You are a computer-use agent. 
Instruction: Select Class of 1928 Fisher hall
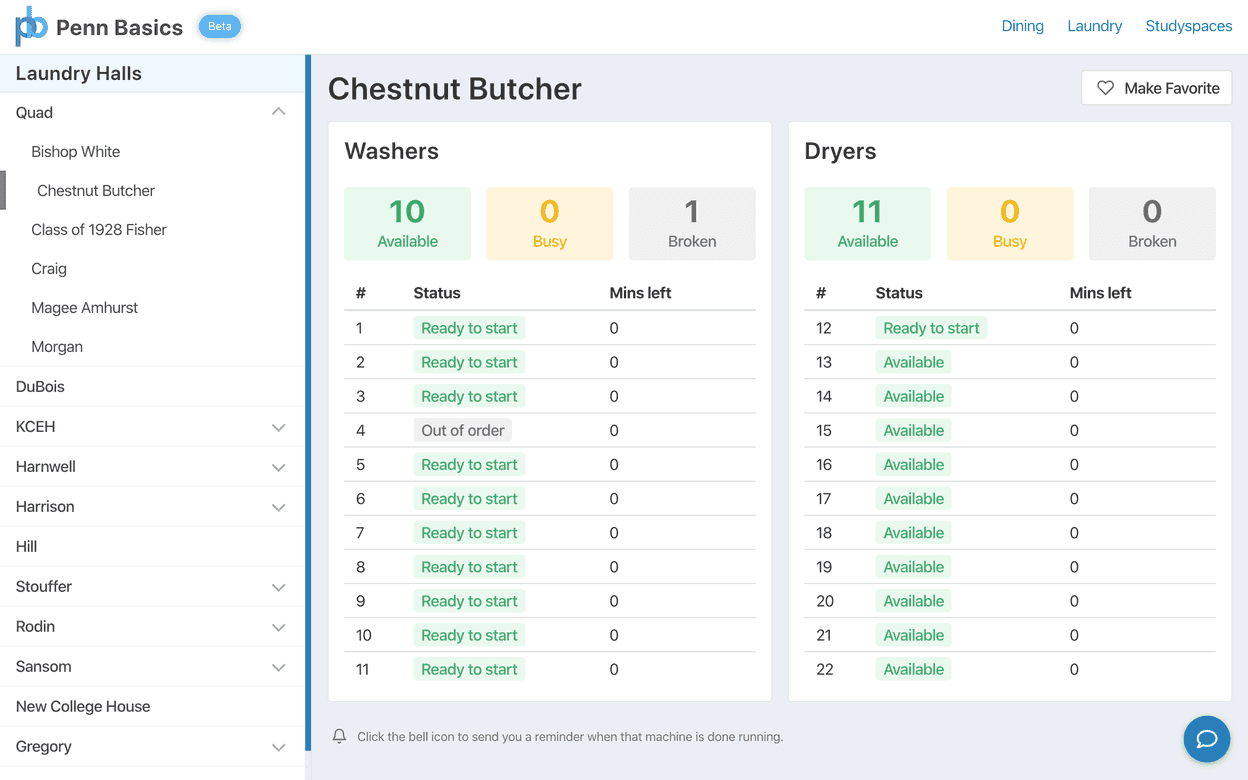click(x=99, y=230)
